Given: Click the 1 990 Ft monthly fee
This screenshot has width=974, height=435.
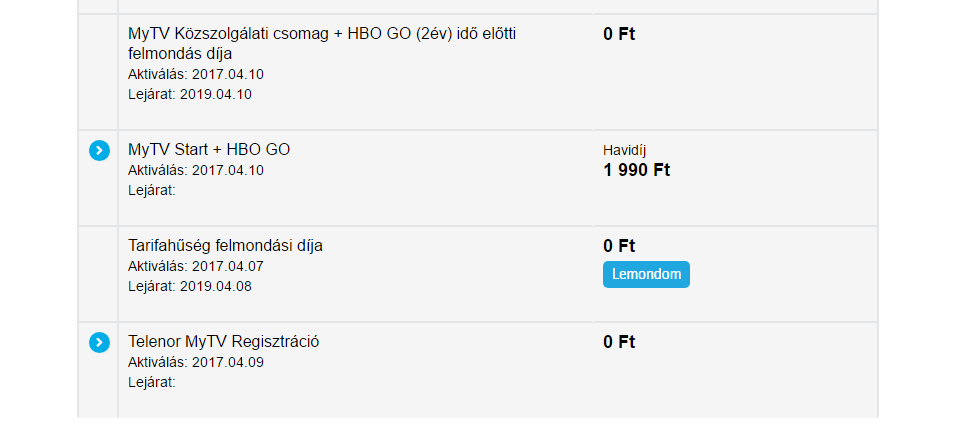Looking at the screenshot, I should pyautogui.click(x=636, y=170).
